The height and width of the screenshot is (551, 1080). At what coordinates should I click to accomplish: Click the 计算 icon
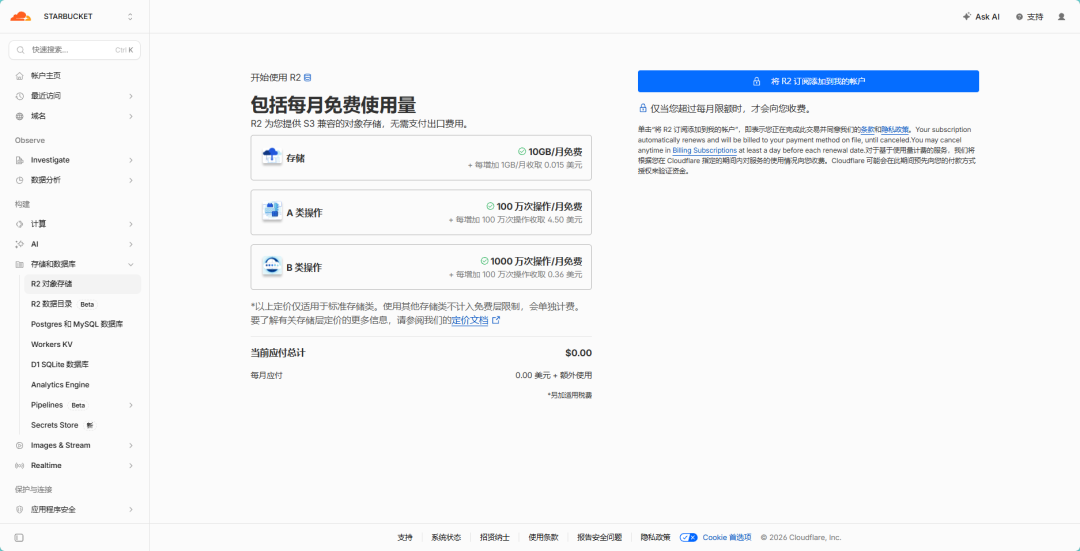point(19,224)
